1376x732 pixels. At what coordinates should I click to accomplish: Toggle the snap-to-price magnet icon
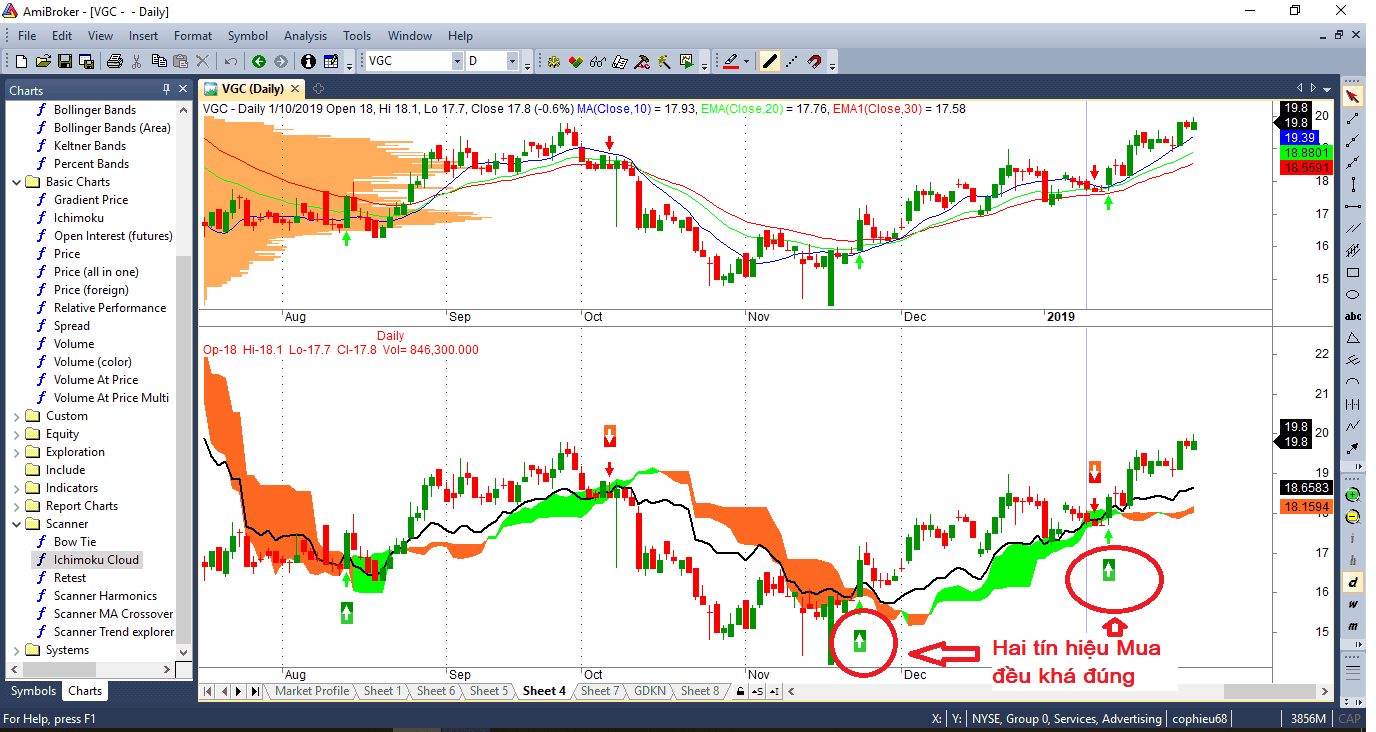pos(814,61)
